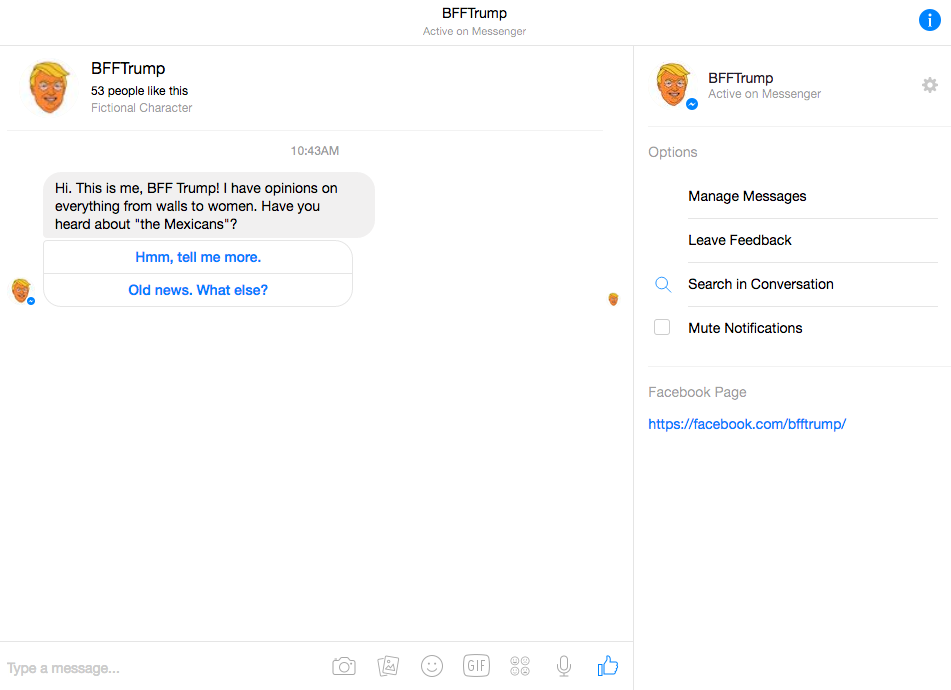Click the BFFTrump title at top
Viewport: 951px width, 690px height.
[474, 13]
